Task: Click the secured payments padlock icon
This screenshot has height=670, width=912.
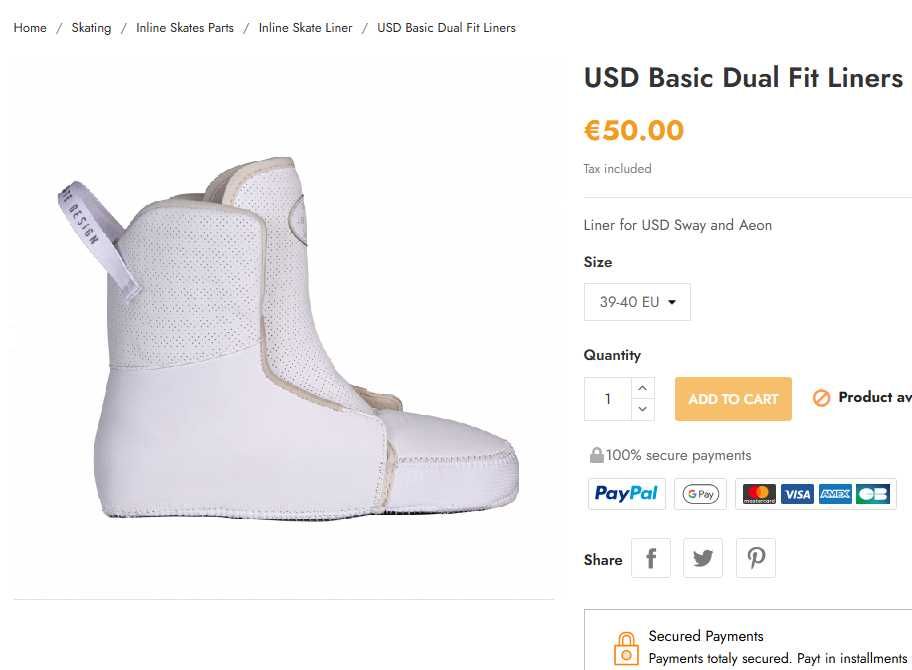Action: click(x=626, y=648)
